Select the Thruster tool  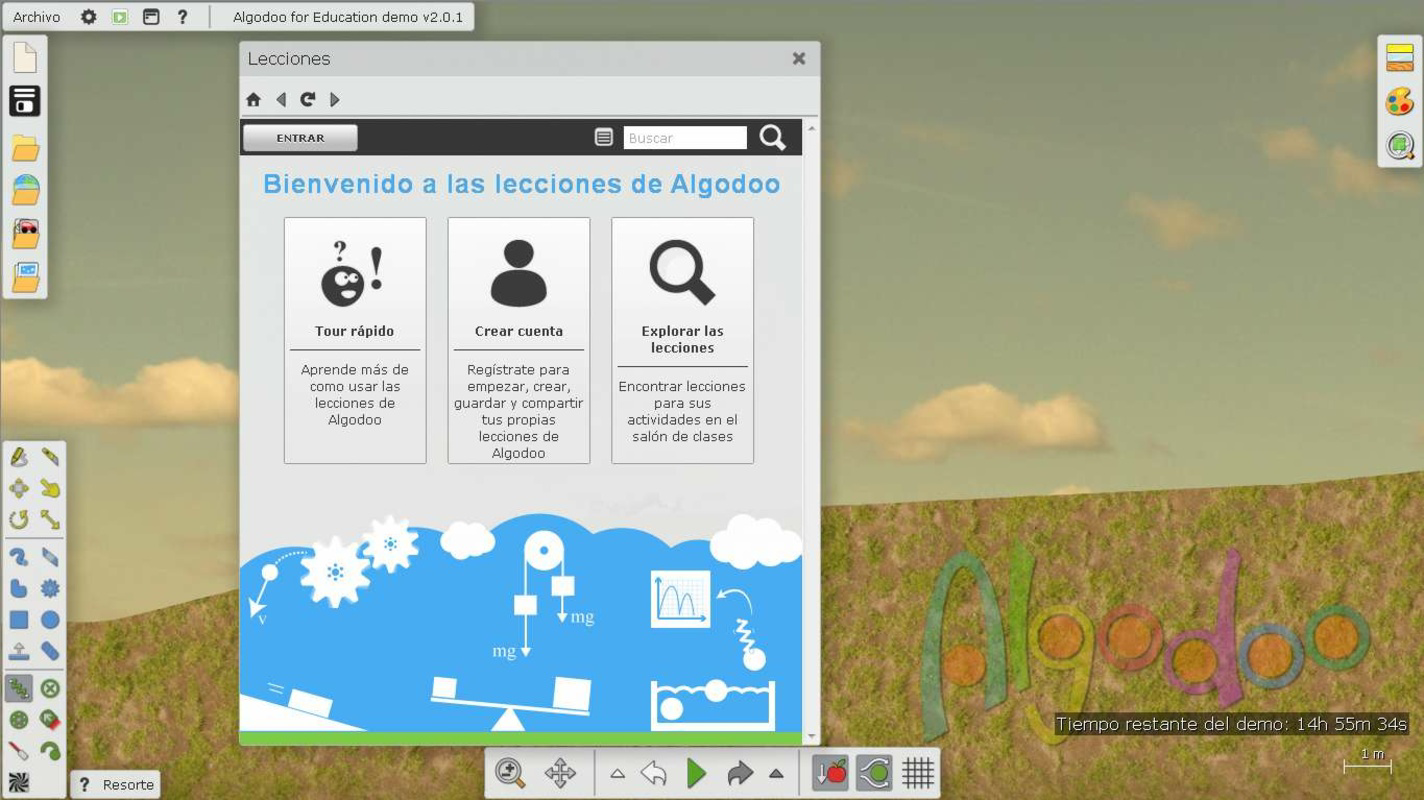[50, 719]
